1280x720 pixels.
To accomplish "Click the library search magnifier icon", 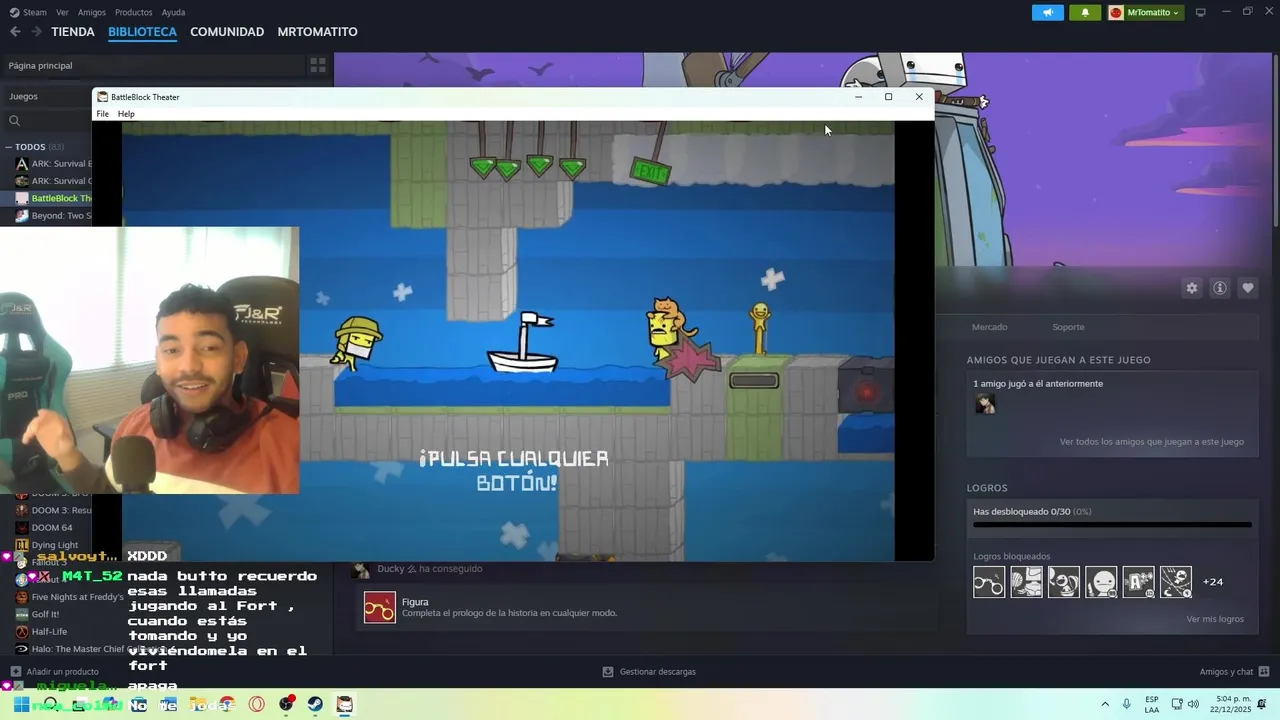I will click(15, 121).
